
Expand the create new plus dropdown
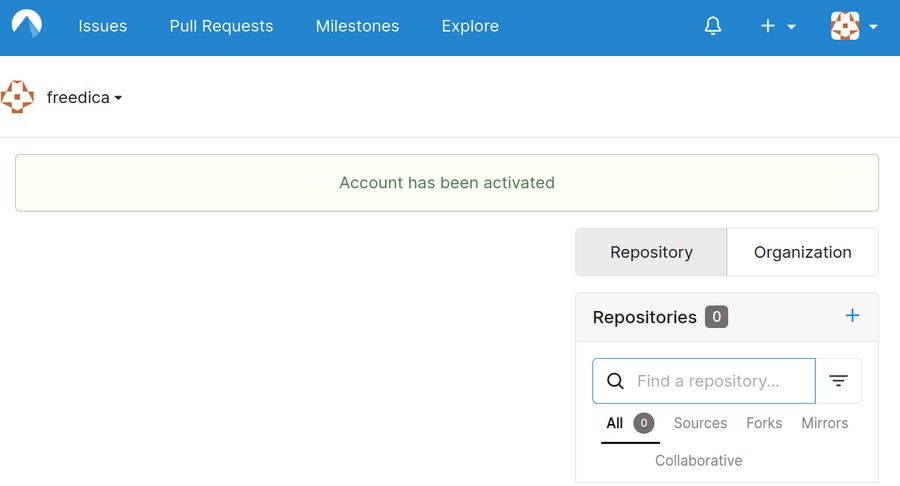778,27
